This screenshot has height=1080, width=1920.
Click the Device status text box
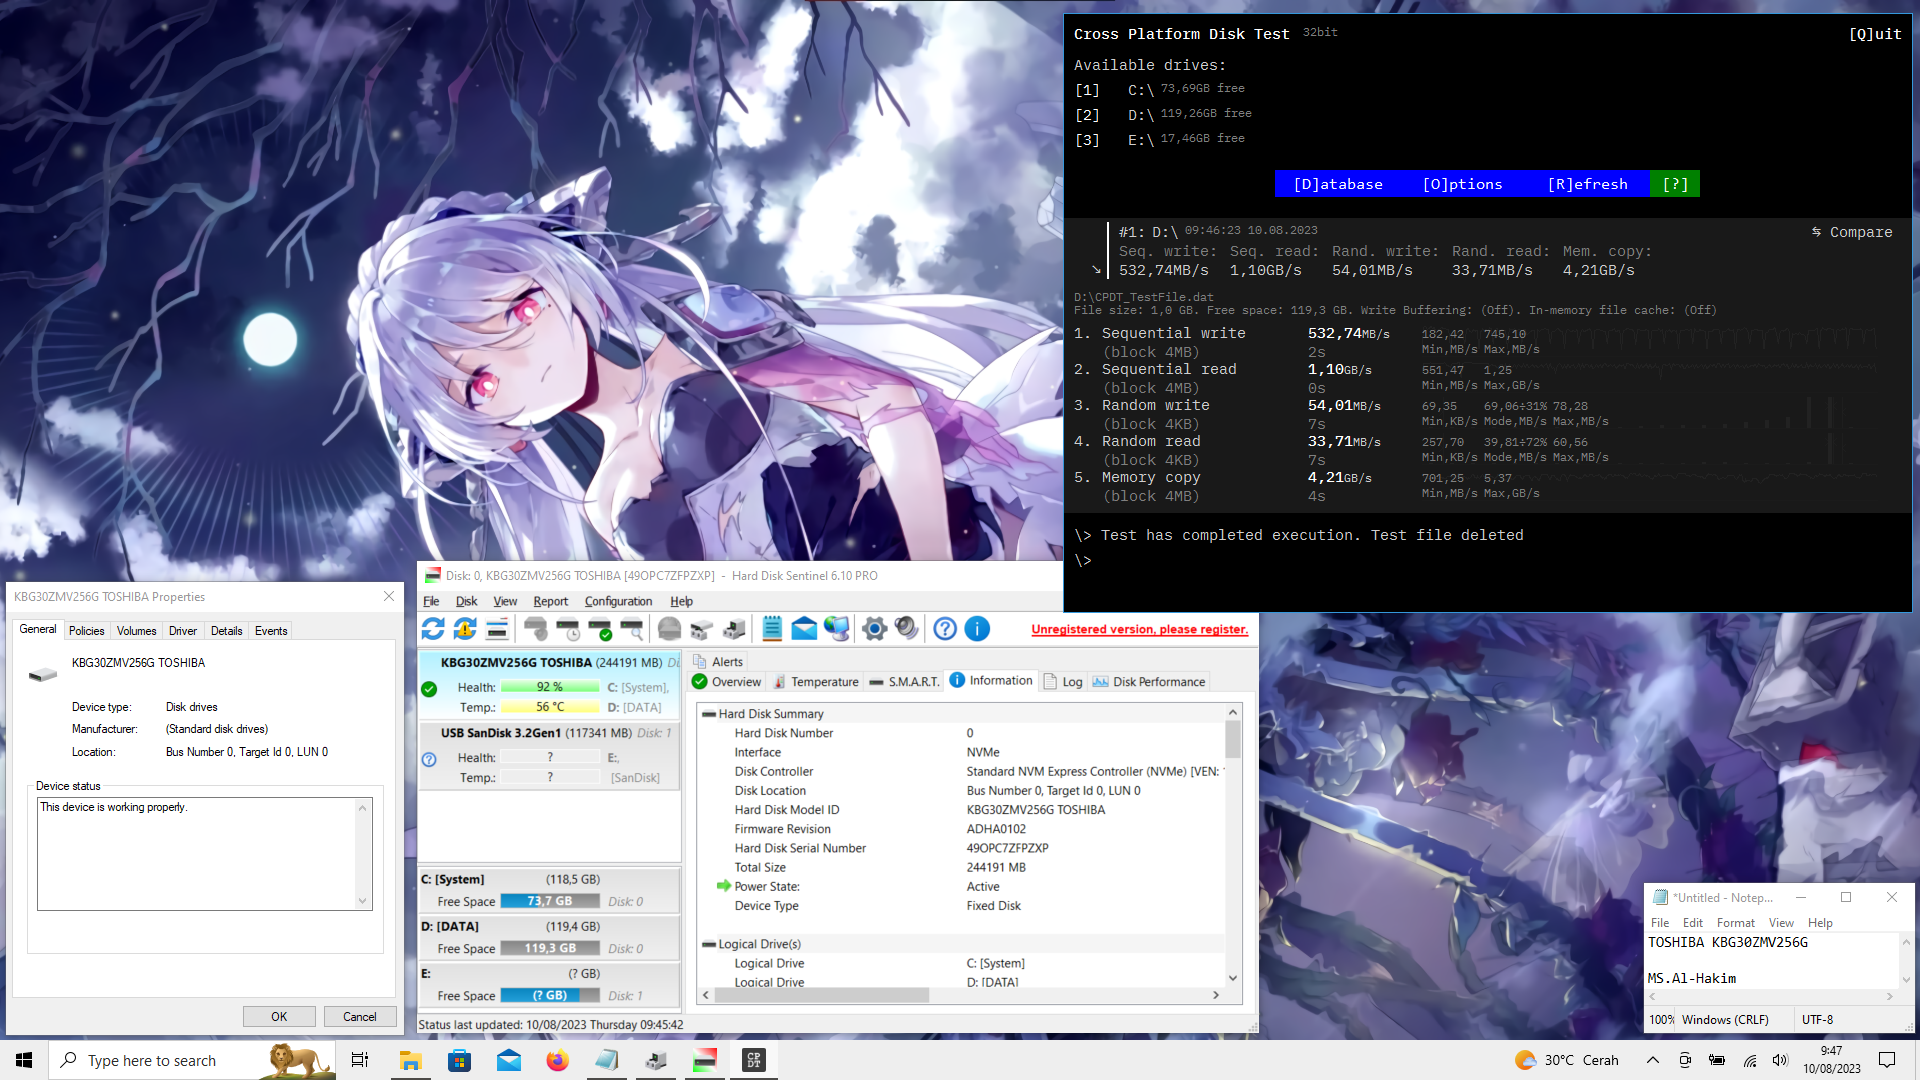[204, 854]
